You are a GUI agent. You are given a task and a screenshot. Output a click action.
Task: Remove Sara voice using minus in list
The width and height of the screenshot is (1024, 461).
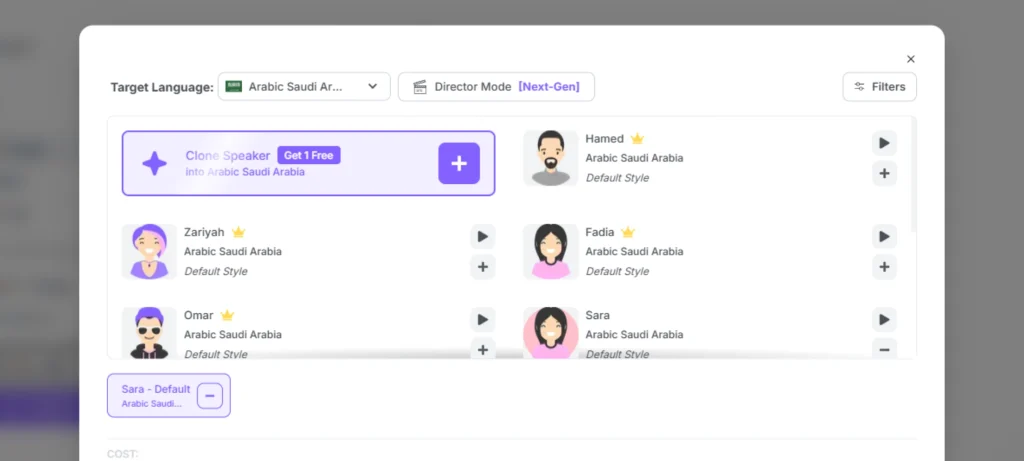click(x=884, y=349)
